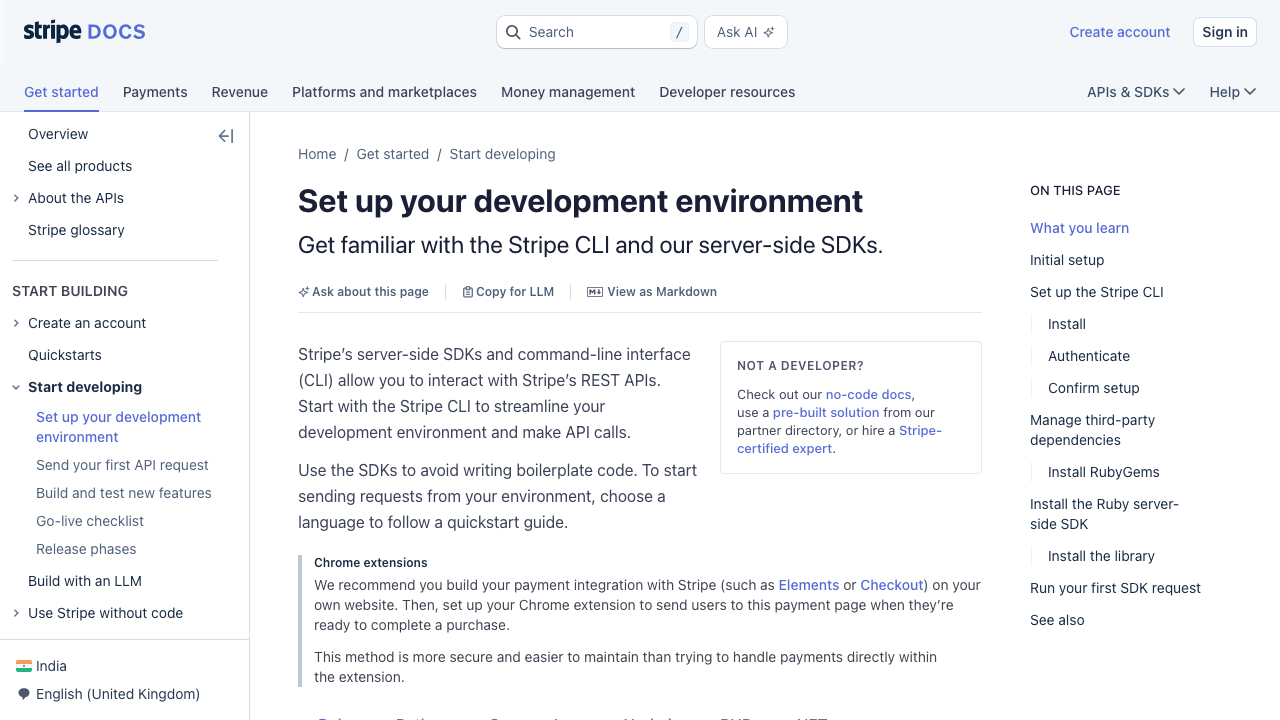Open the Checkout link
The height and width of the screenshot is (720, 1280).
(892, 585)
